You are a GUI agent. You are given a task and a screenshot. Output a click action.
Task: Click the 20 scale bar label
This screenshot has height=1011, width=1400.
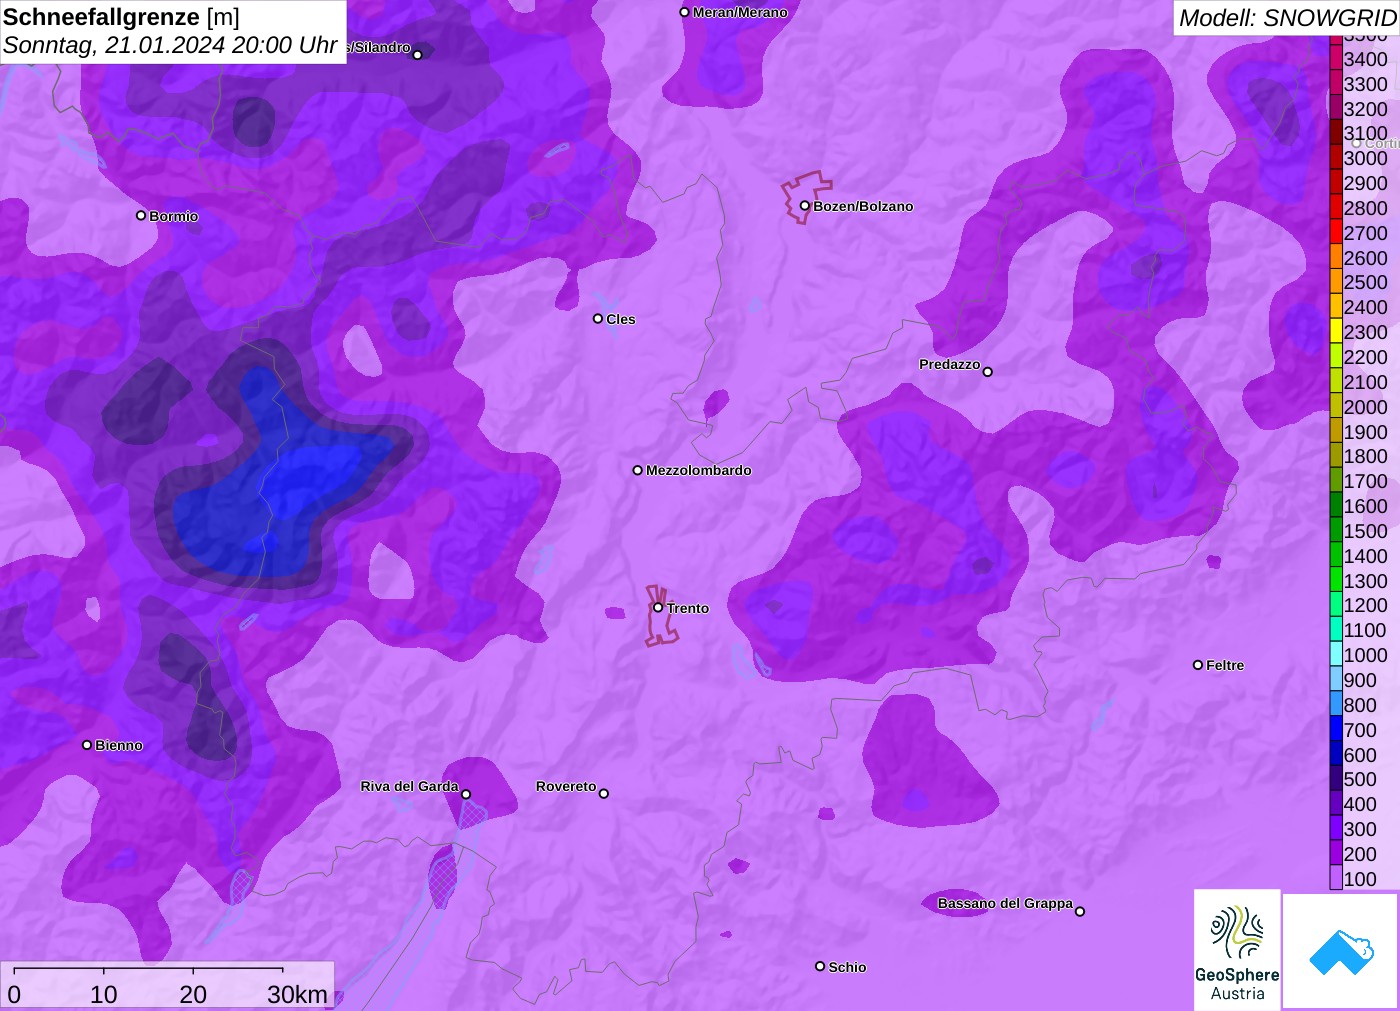coord(193,994)
